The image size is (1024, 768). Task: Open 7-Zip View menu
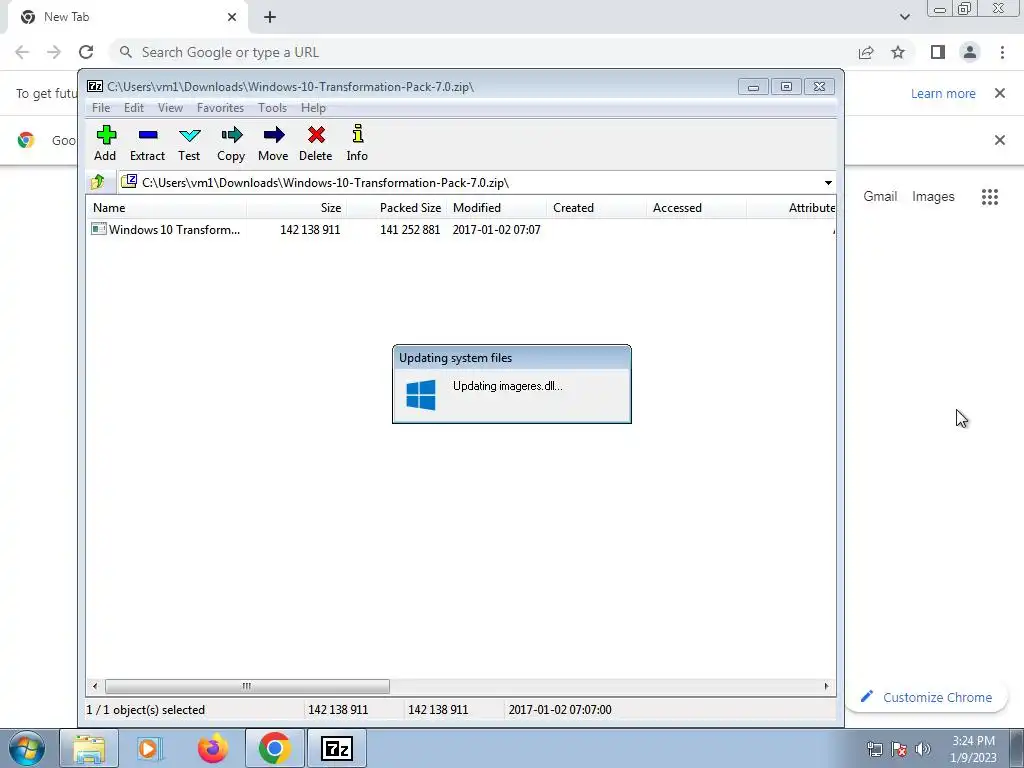coord(170,108)
